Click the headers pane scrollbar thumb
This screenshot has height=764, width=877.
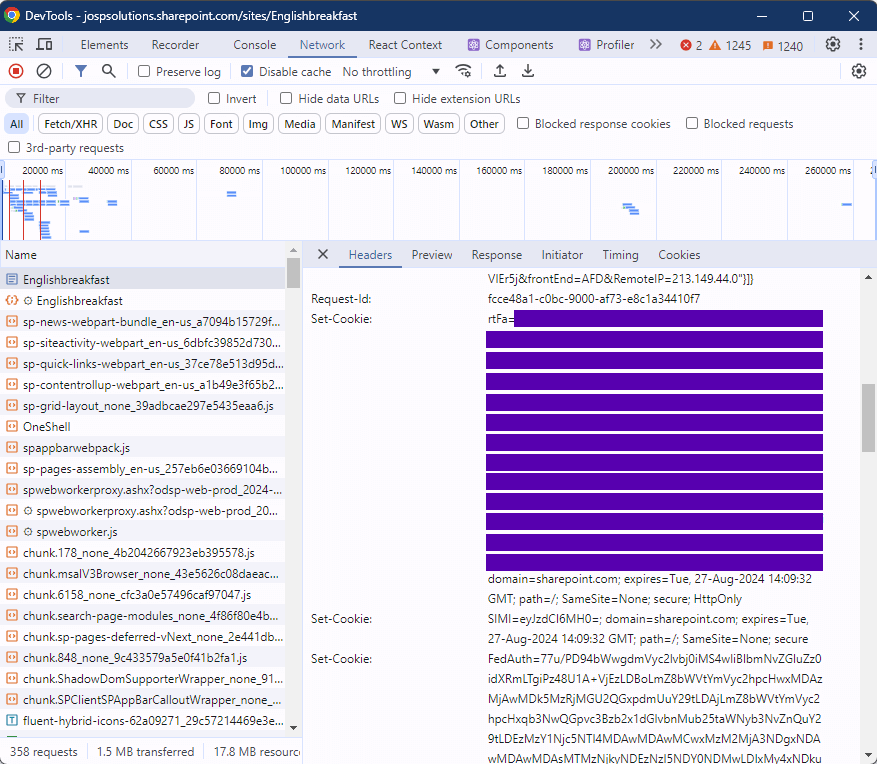tap(868, 417)
